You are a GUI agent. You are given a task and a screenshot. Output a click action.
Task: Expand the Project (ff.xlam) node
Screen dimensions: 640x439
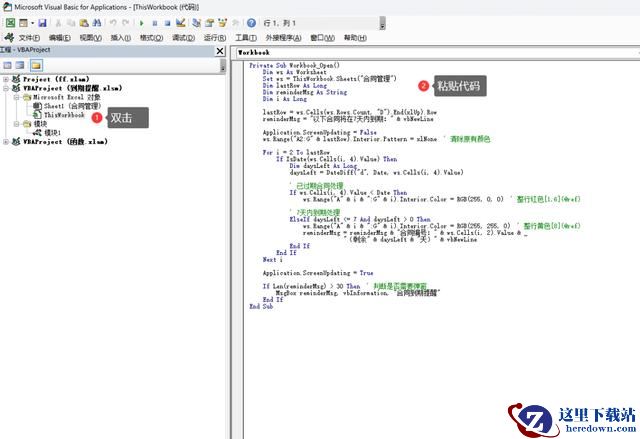(x=6, y=79)
